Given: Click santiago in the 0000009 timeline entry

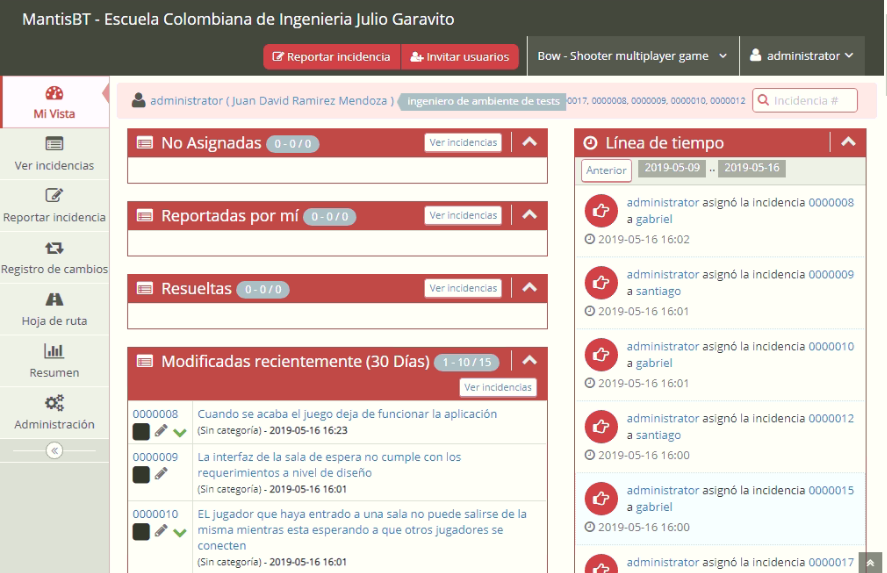Looking at the screenshot, I should click(658, 291).
